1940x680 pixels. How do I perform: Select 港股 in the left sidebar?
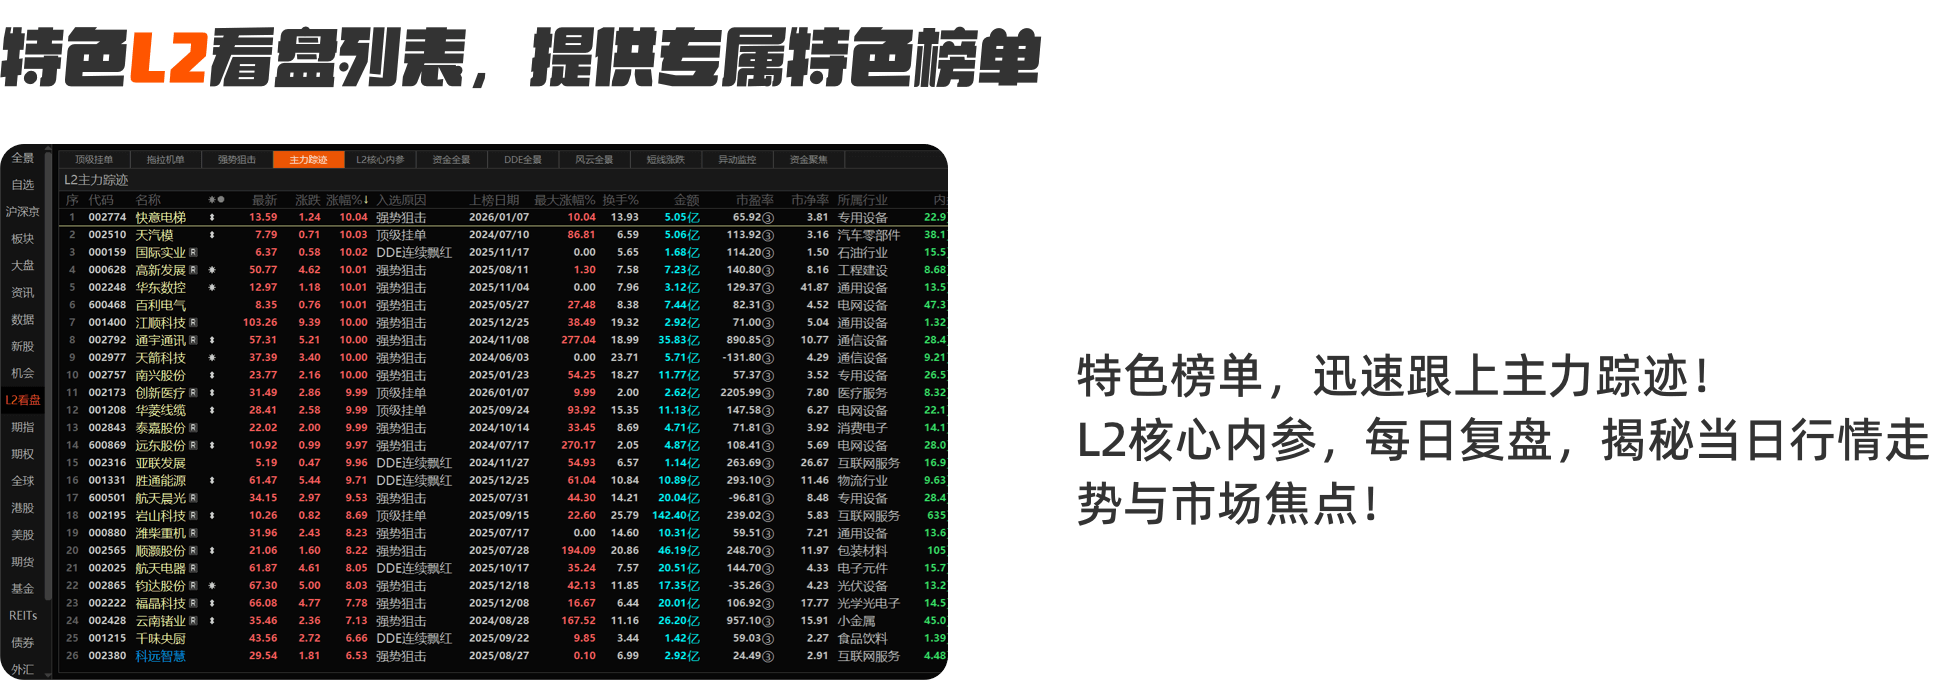(x=23, y=508)
